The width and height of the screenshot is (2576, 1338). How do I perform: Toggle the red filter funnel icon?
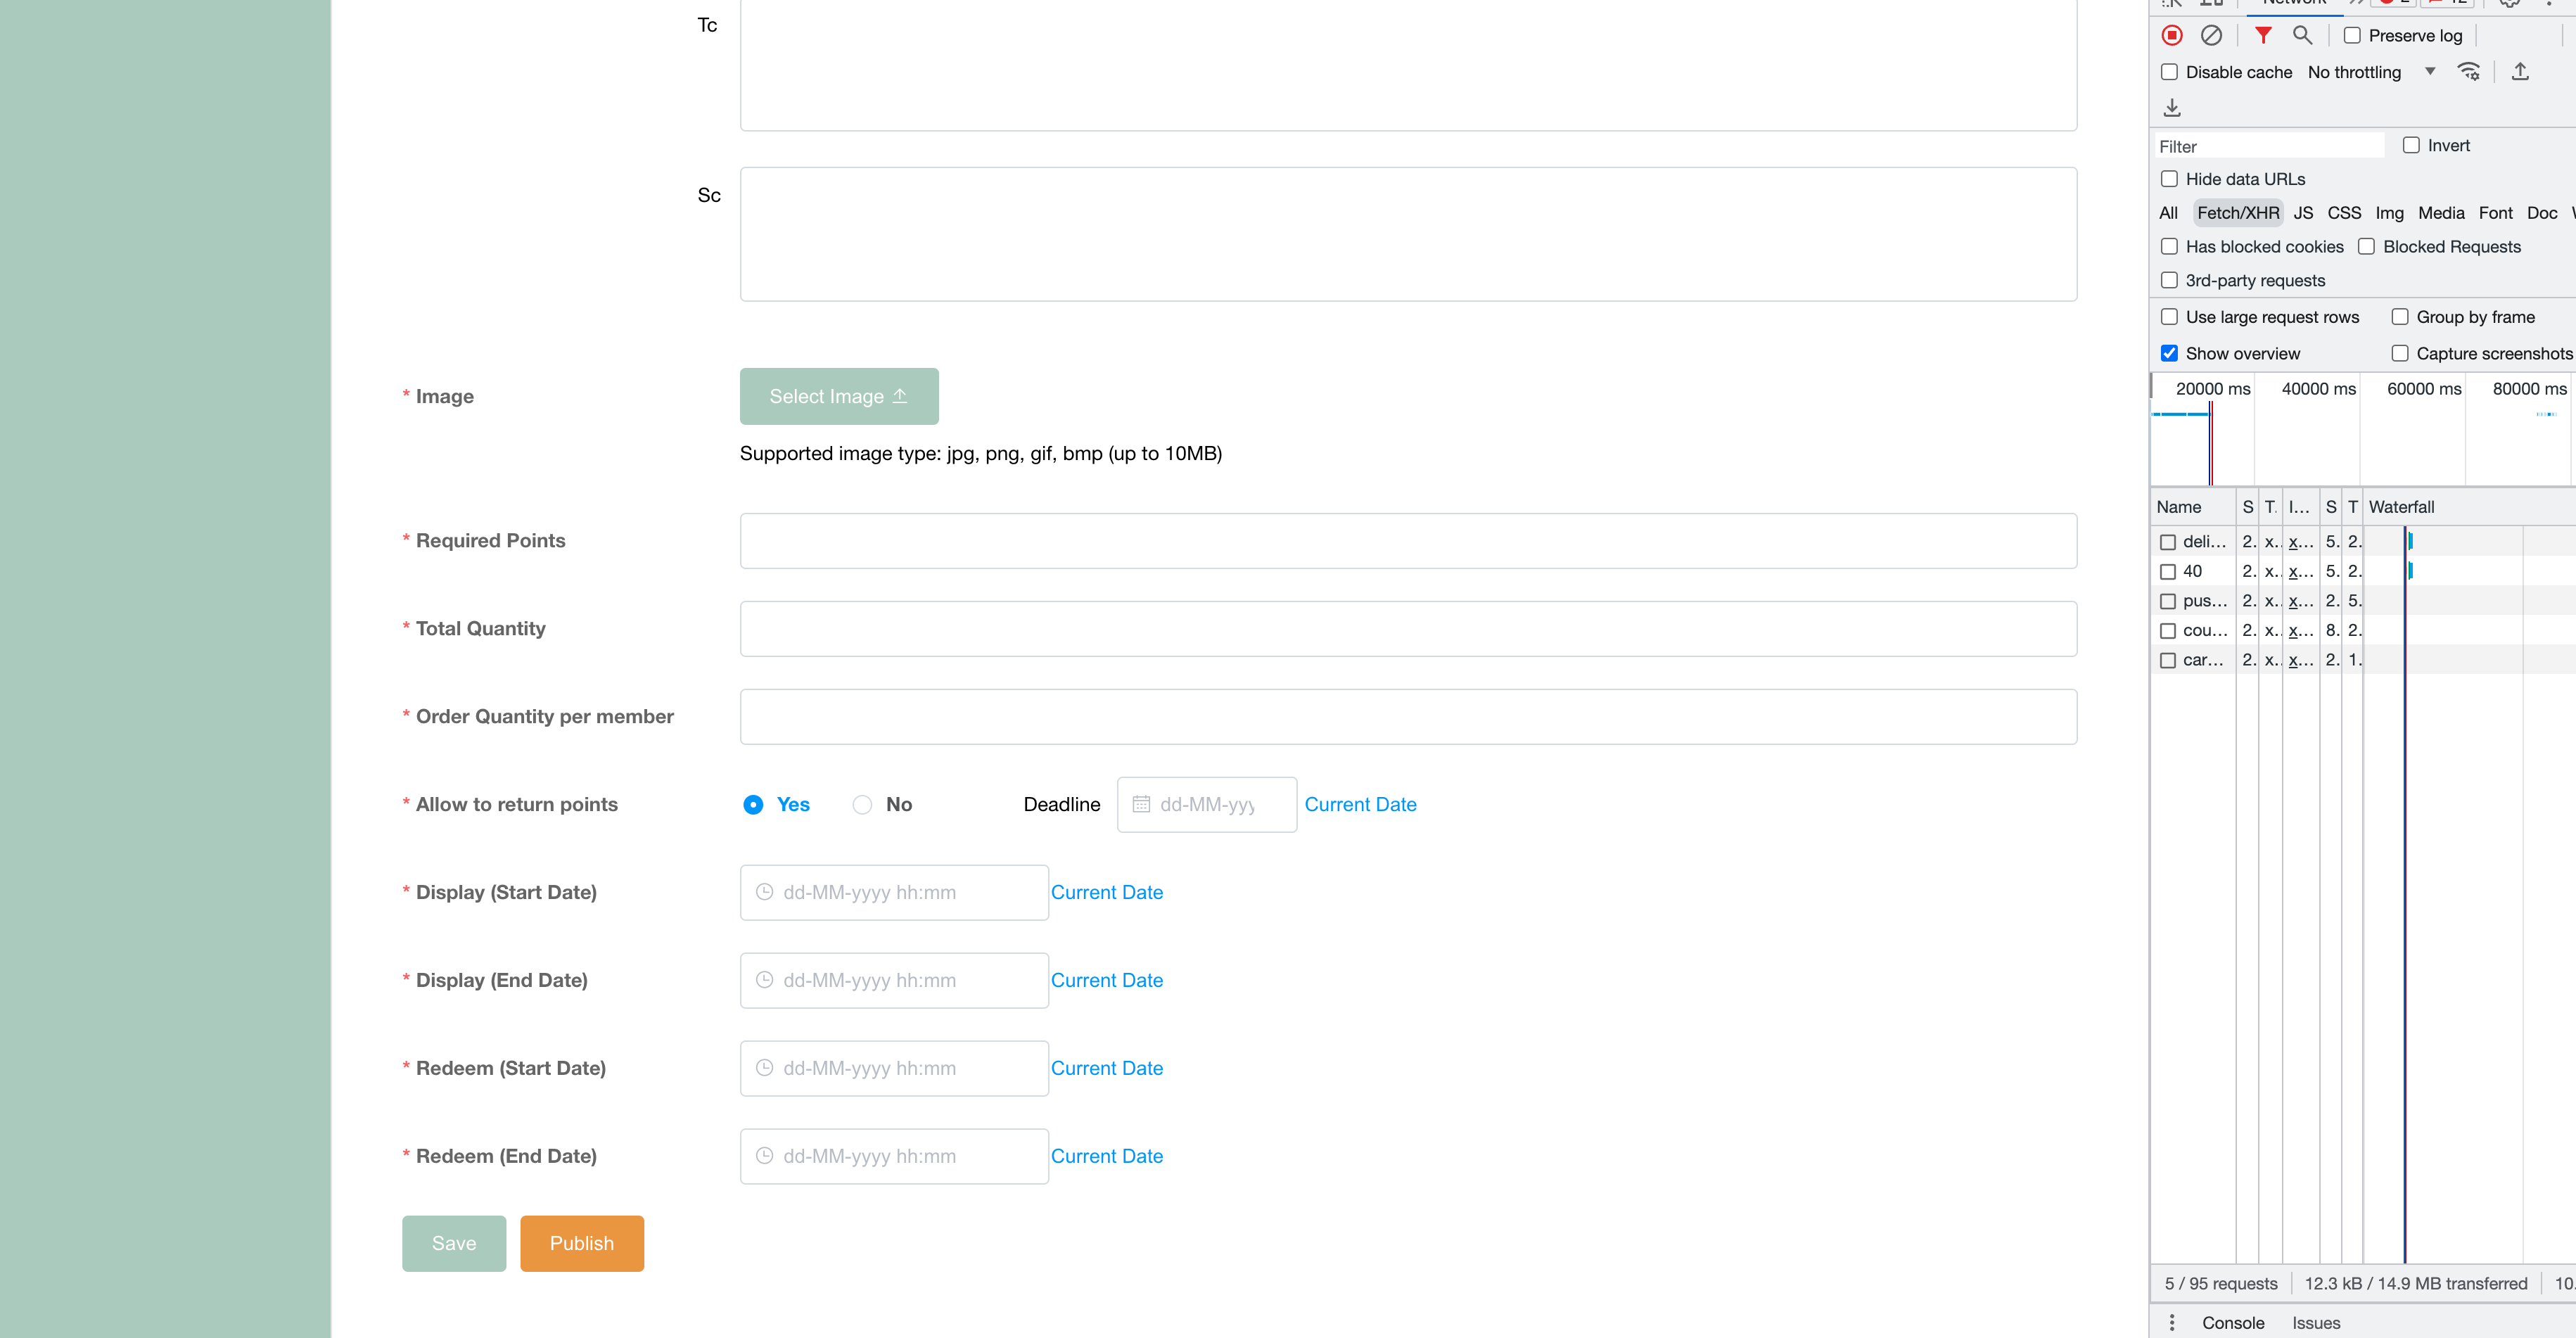(2263, 36)
